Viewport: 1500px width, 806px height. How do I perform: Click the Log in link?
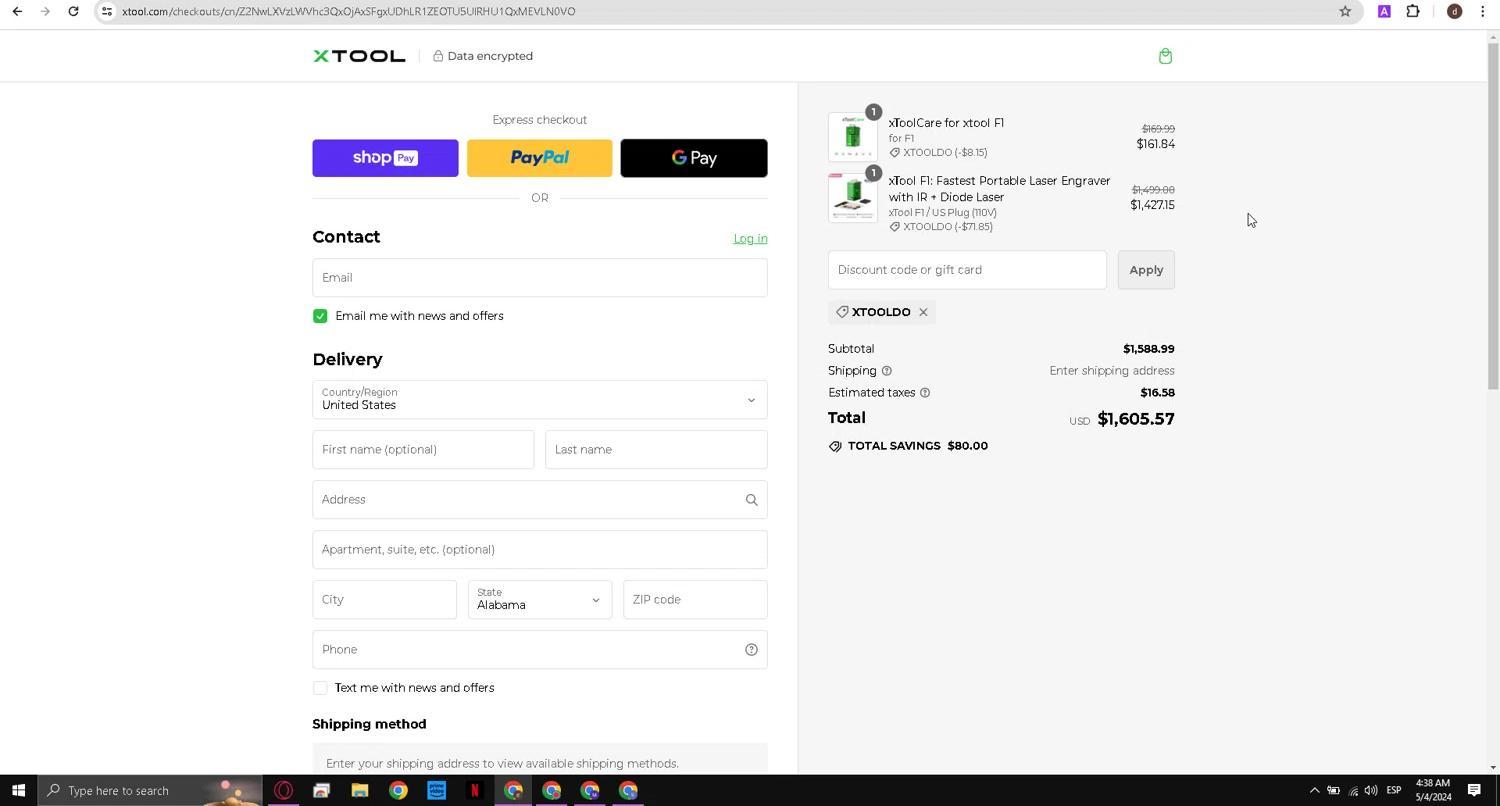click(750, 239)
